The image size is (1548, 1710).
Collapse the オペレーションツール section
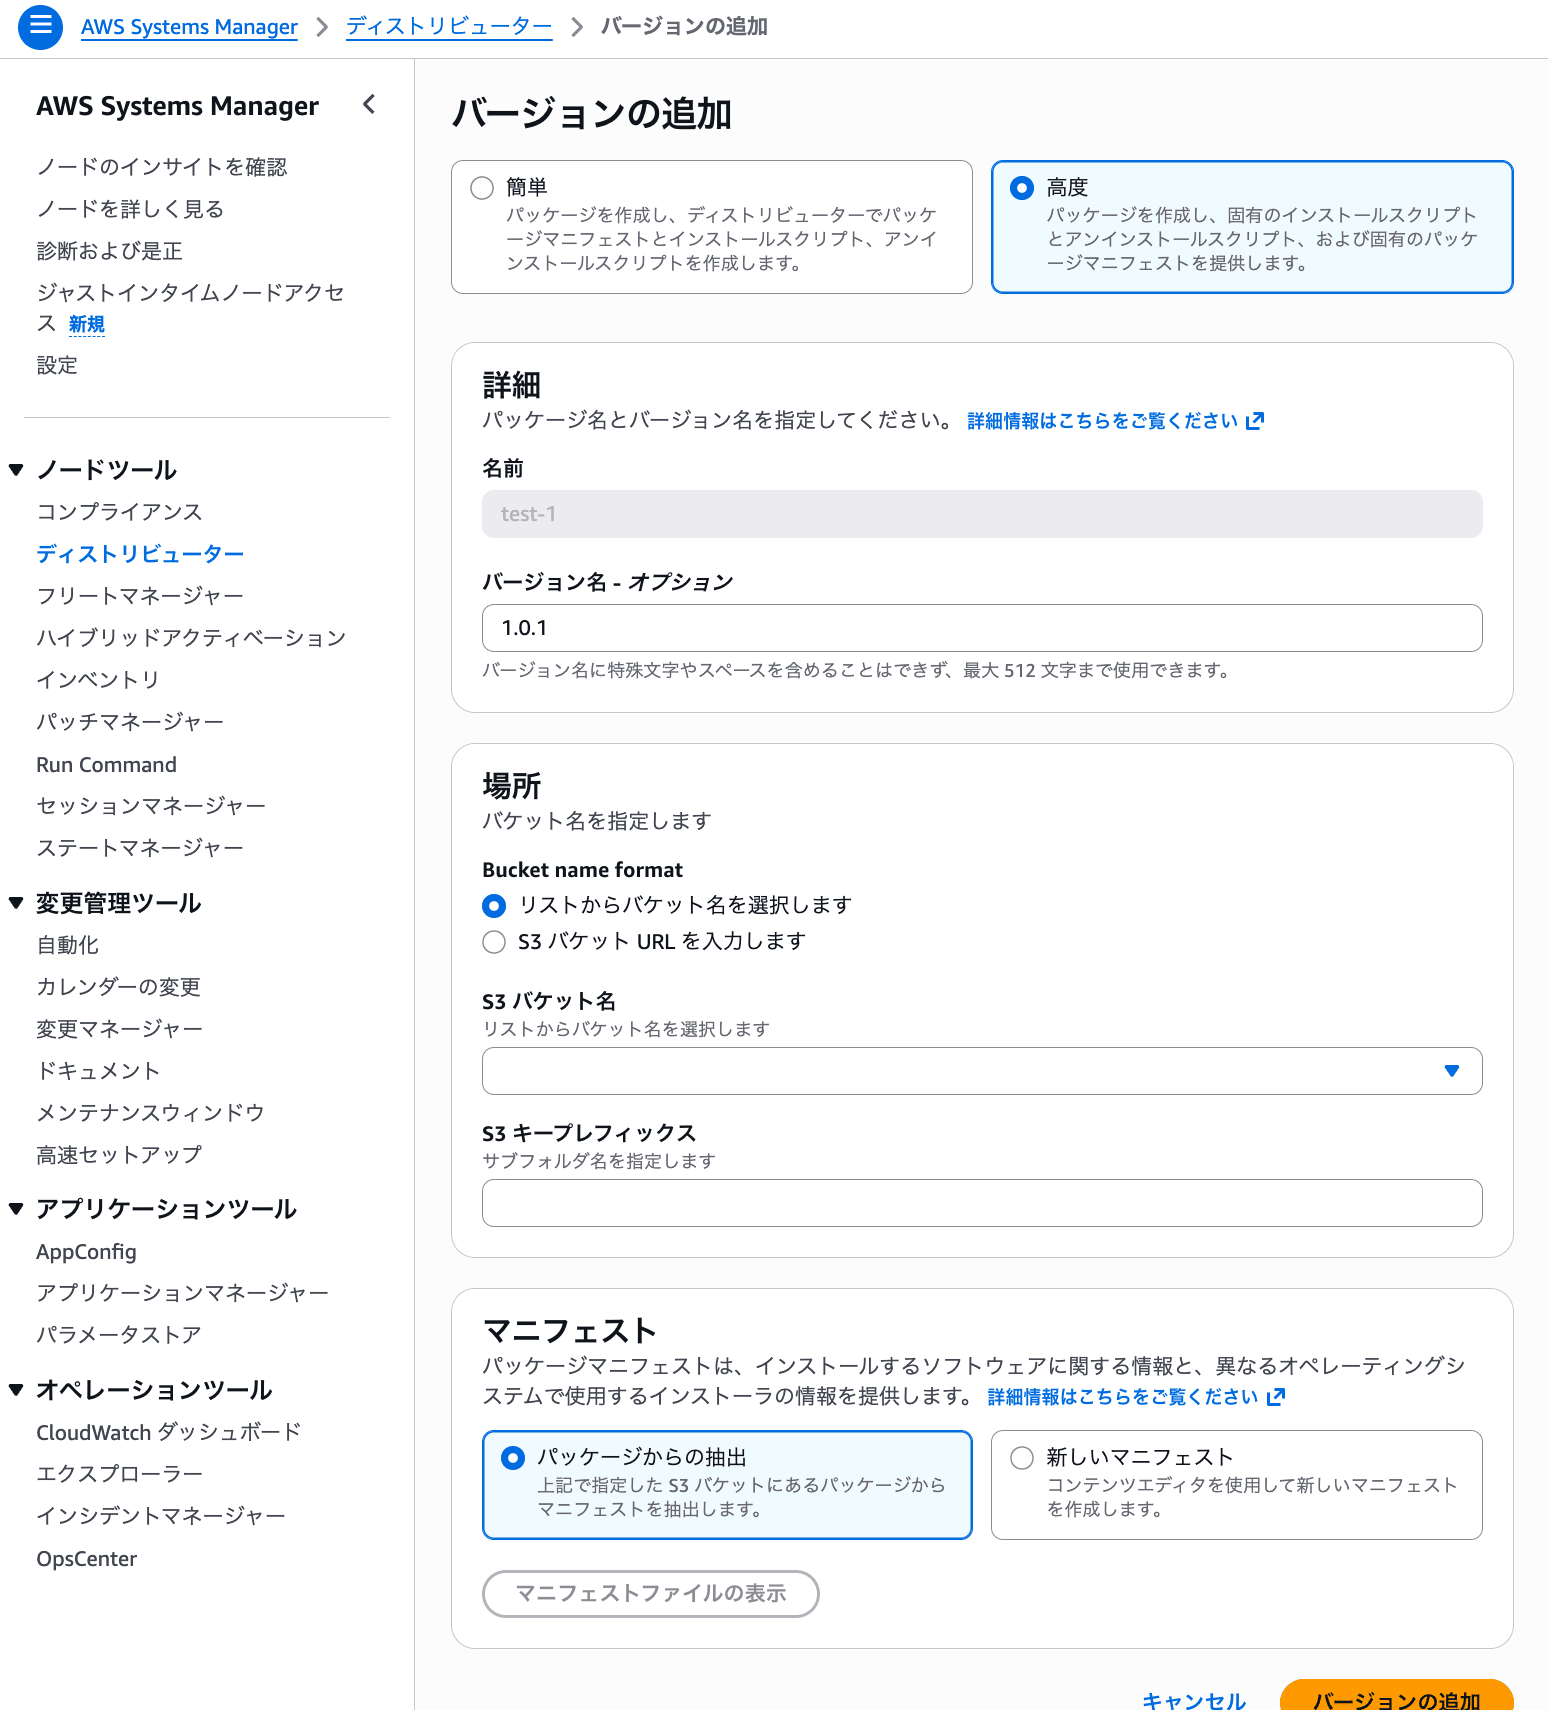pyautogui.click(x=16, y=1390)
